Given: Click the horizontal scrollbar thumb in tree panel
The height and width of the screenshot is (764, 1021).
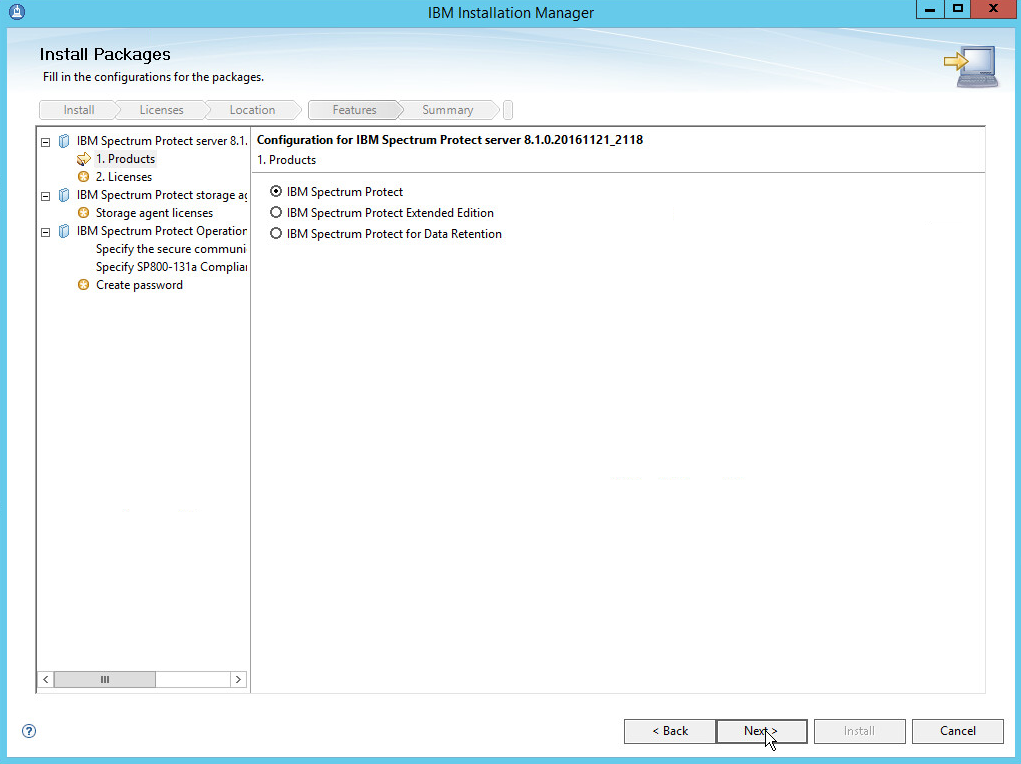Looking at the screenshot, I should [x=105, y=679].
